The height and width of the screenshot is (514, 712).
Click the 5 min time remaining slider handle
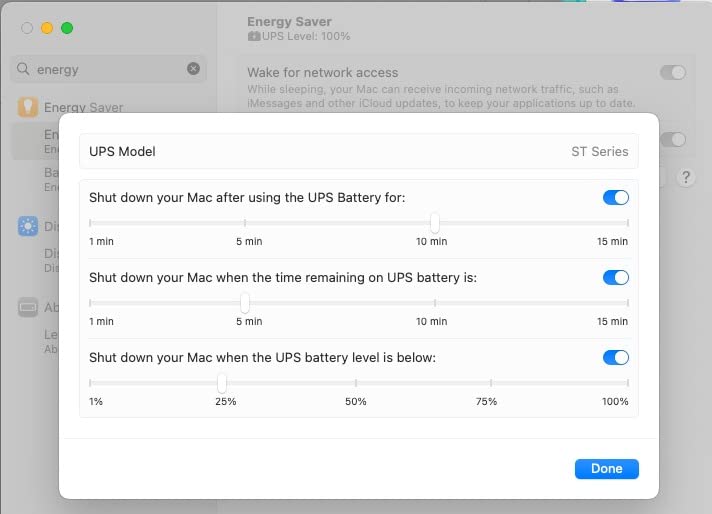245,302
